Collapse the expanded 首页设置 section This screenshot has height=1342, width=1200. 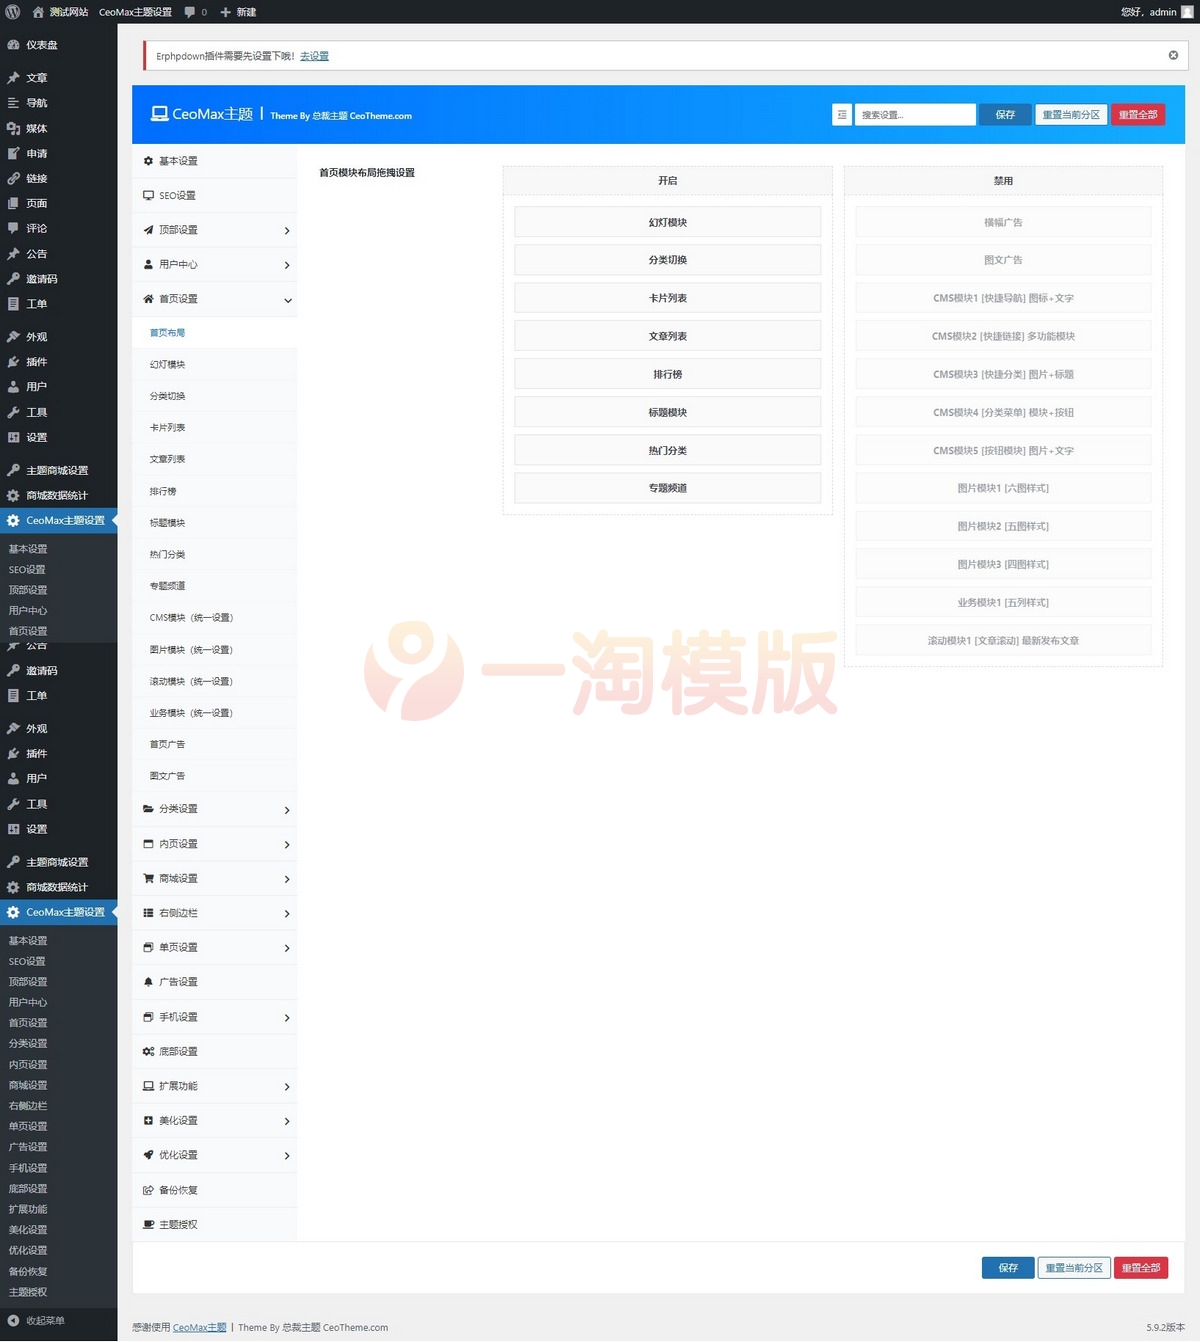pyautogui.click(x=214, y=299)
